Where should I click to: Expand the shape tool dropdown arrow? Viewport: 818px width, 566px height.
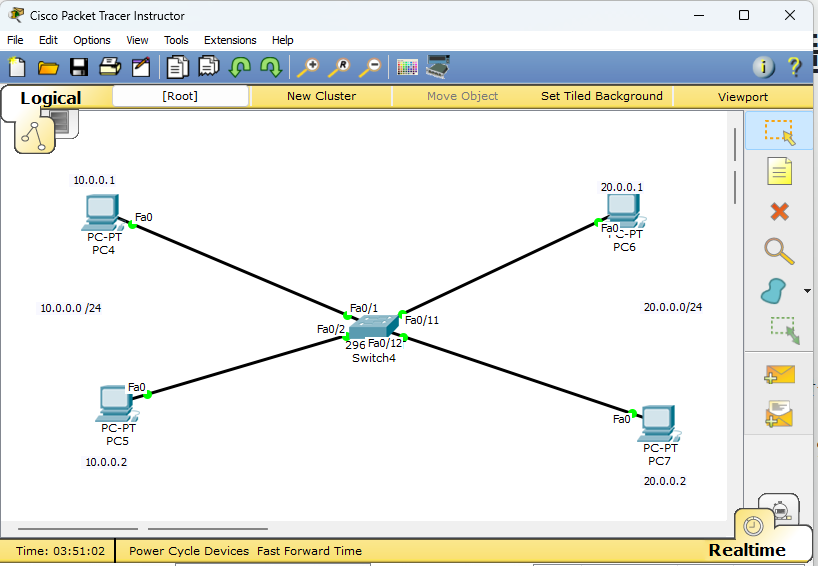point(807,291)
